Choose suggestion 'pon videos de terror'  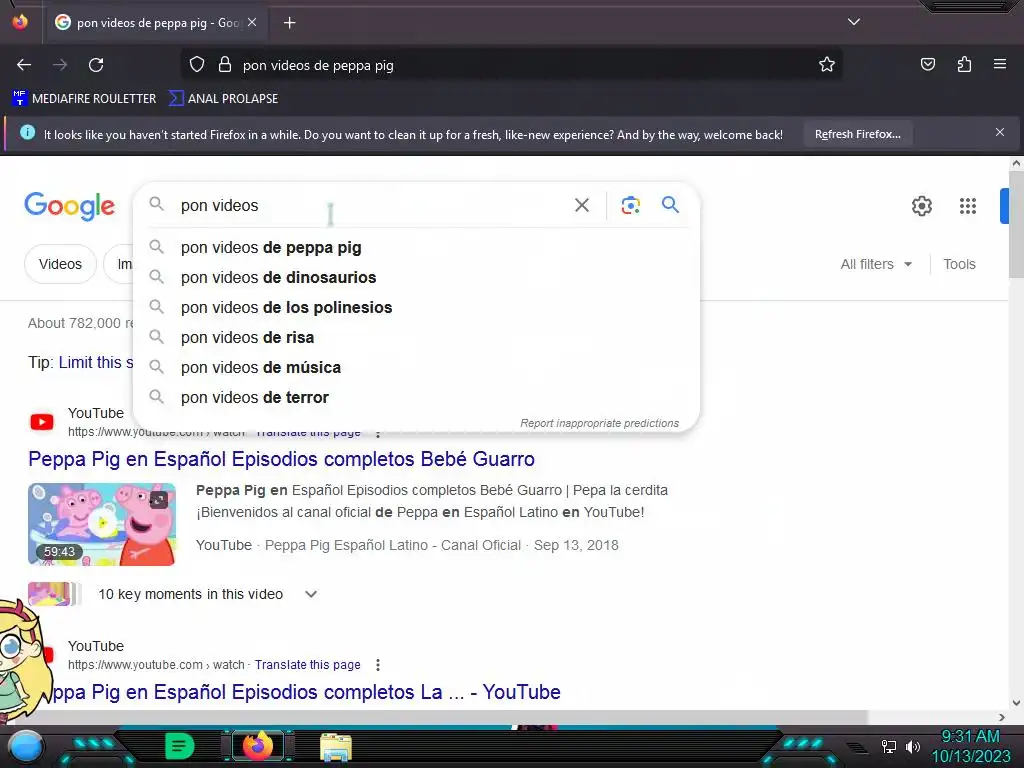click(417, 398)
